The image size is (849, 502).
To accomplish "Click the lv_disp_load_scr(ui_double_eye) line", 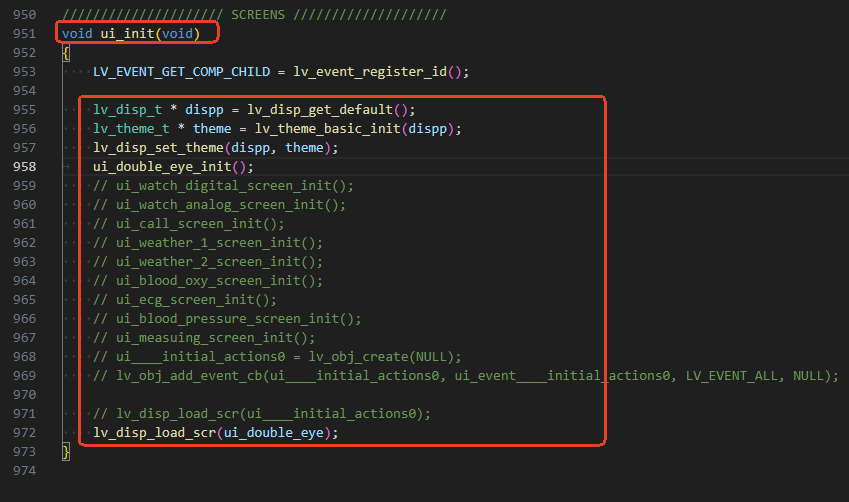I will tap(215, 432).
